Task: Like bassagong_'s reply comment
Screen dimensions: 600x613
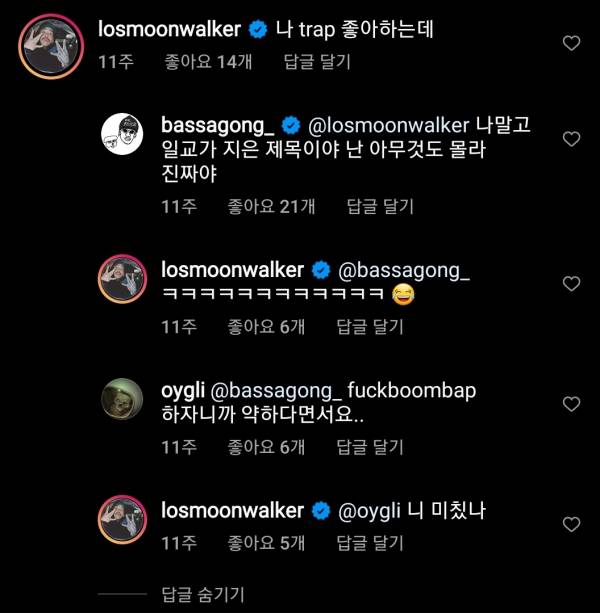Action: click(x=571, y=139)
